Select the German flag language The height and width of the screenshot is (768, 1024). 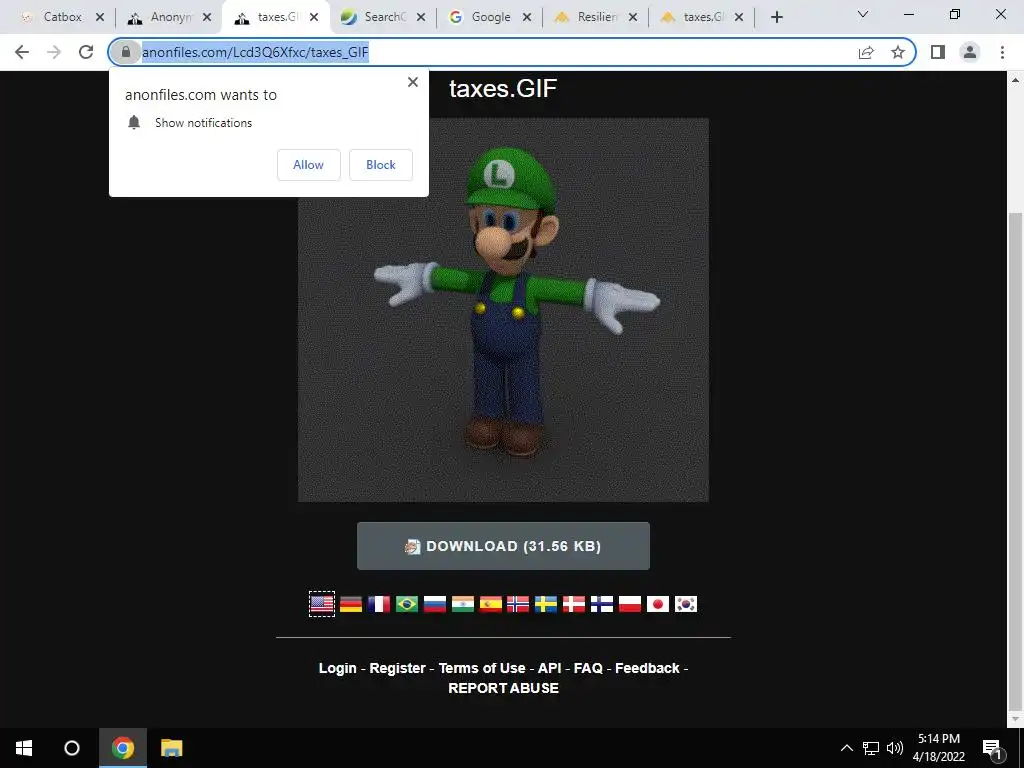[351, 604]
